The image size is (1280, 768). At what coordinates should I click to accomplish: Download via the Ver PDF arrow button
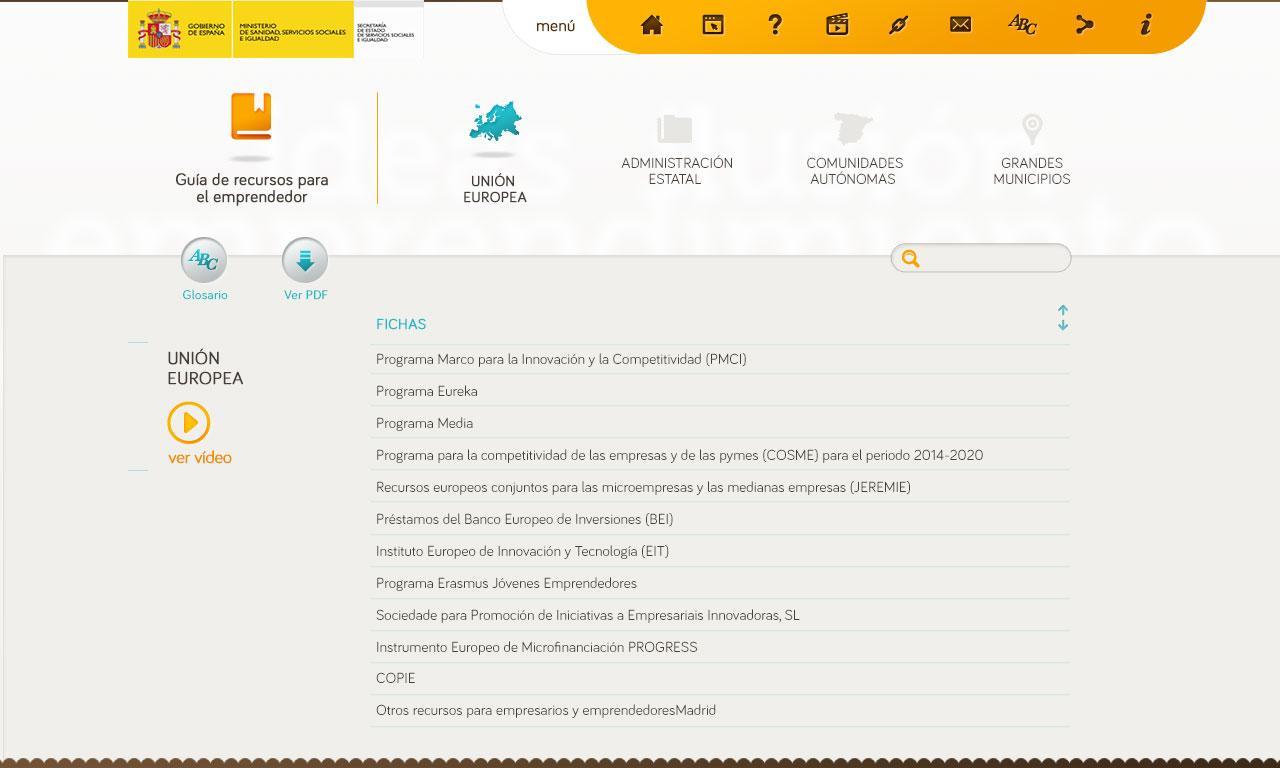pos(305,261)
